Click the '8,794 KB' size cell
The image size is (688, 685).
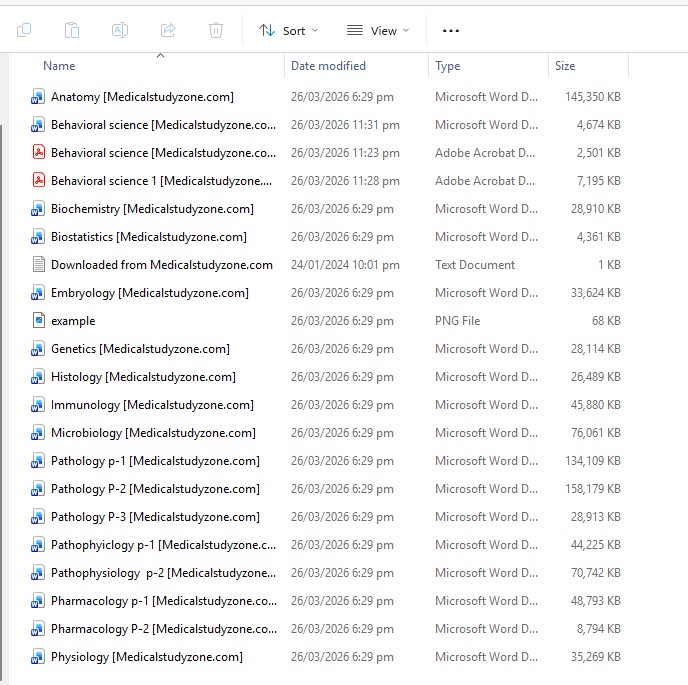coord(598,629)
